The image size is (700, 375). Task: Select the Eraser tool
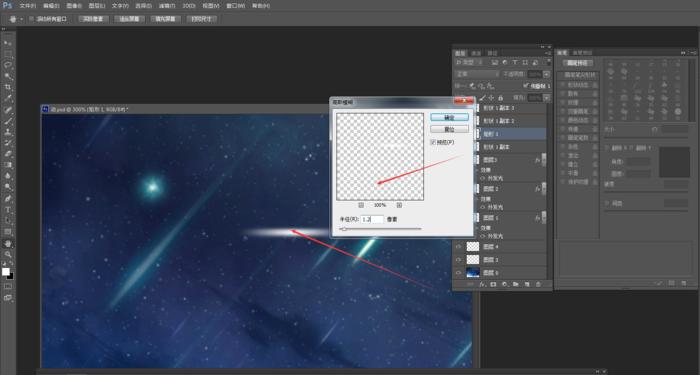click(x=8, y=154)
